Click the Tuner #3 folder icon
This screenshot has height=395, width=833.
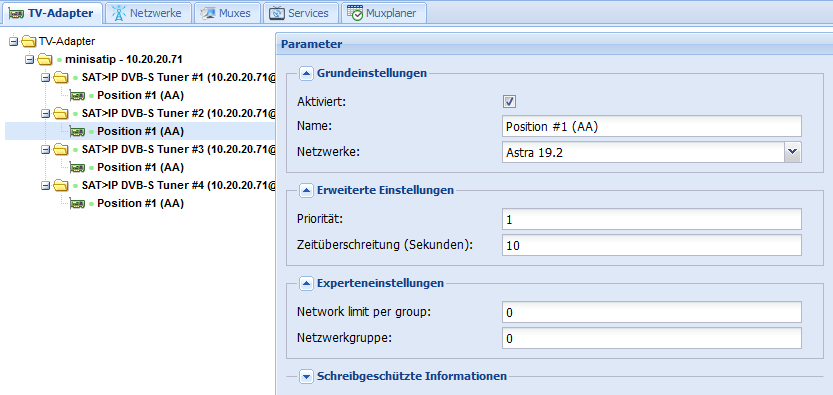(x=61, y=150)
